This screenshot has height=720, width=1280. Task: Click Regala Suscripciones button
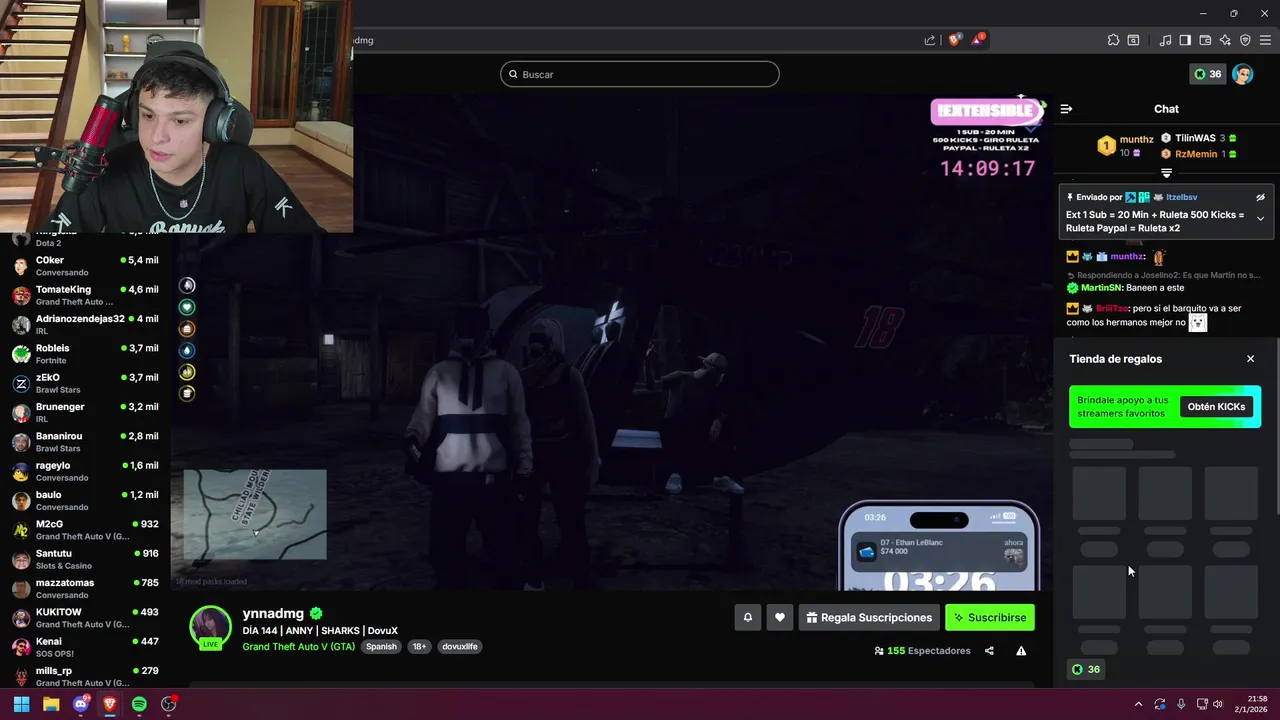pyautogui.click(x=869, y=618)
